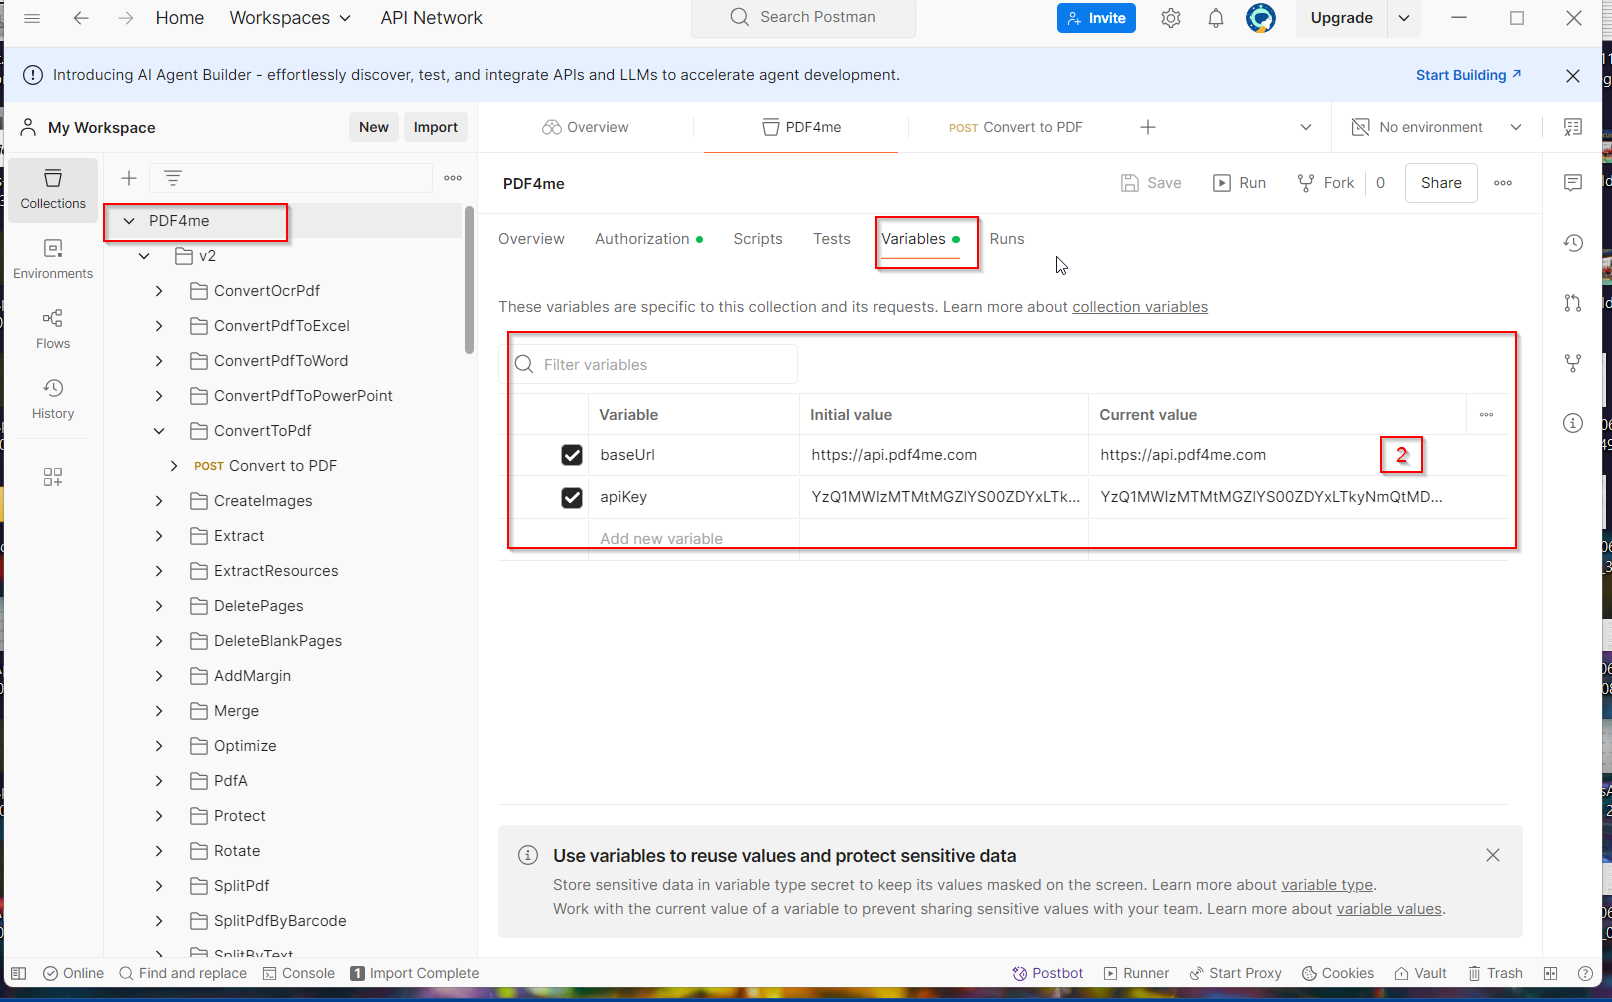
Task: Click the collections filter icon
Action: (173, 178)
